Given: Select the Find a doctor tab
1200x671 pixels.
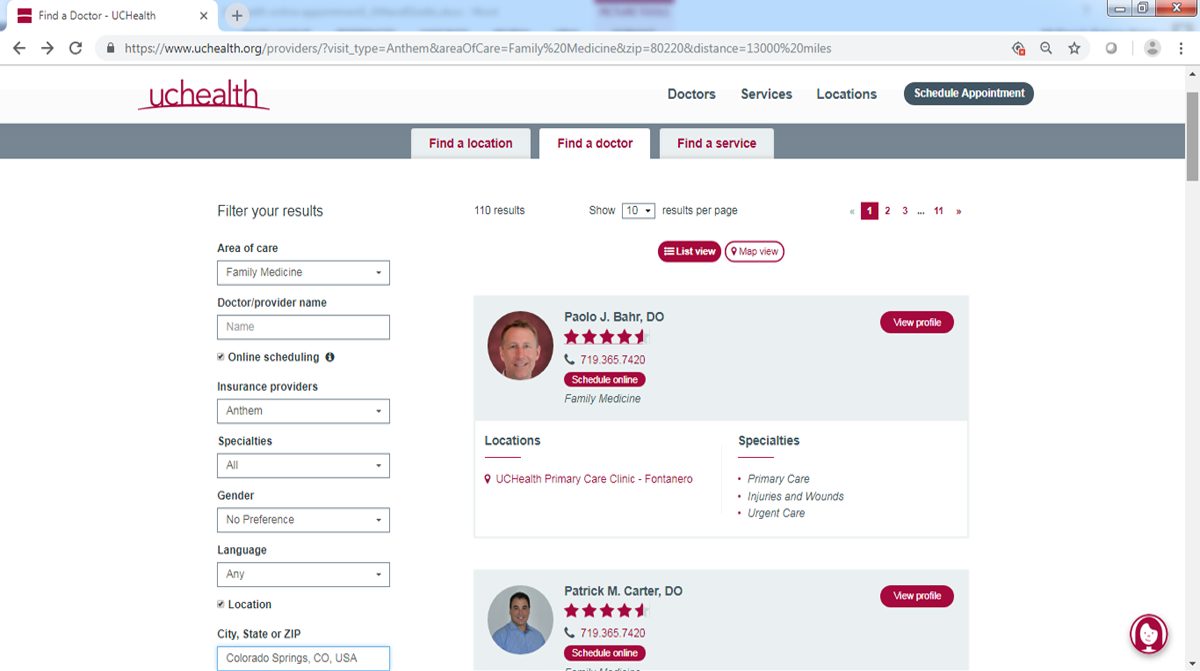Looking at the screenshot, I should 594,143.
